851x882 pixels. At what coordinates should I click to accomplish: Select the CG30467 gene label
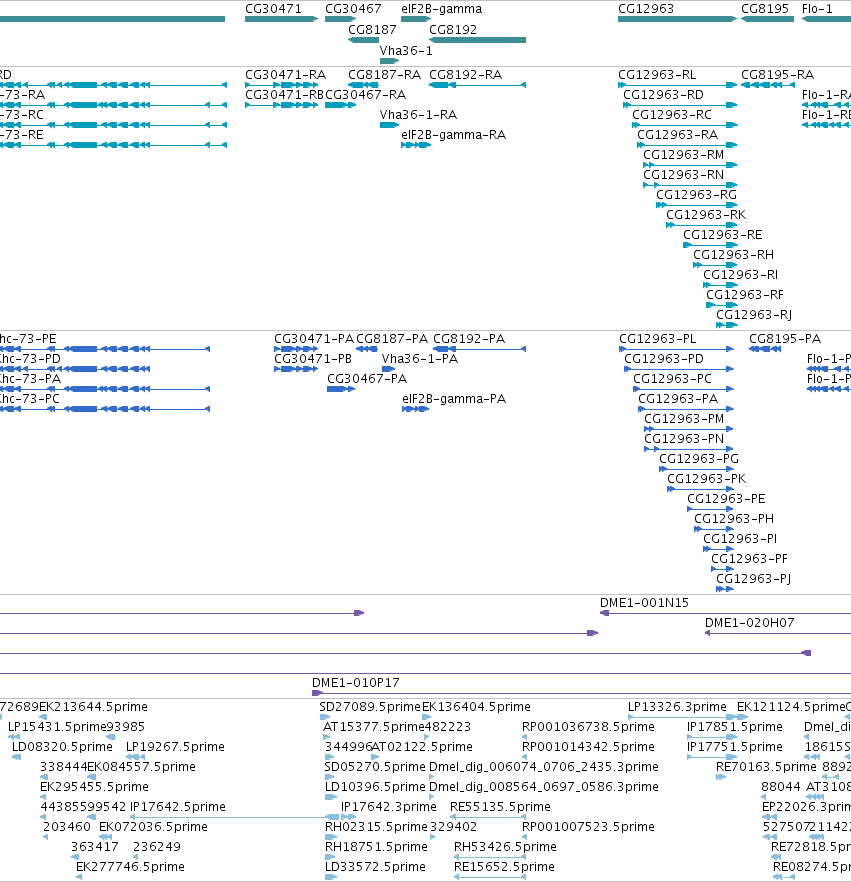coord(353,9)
